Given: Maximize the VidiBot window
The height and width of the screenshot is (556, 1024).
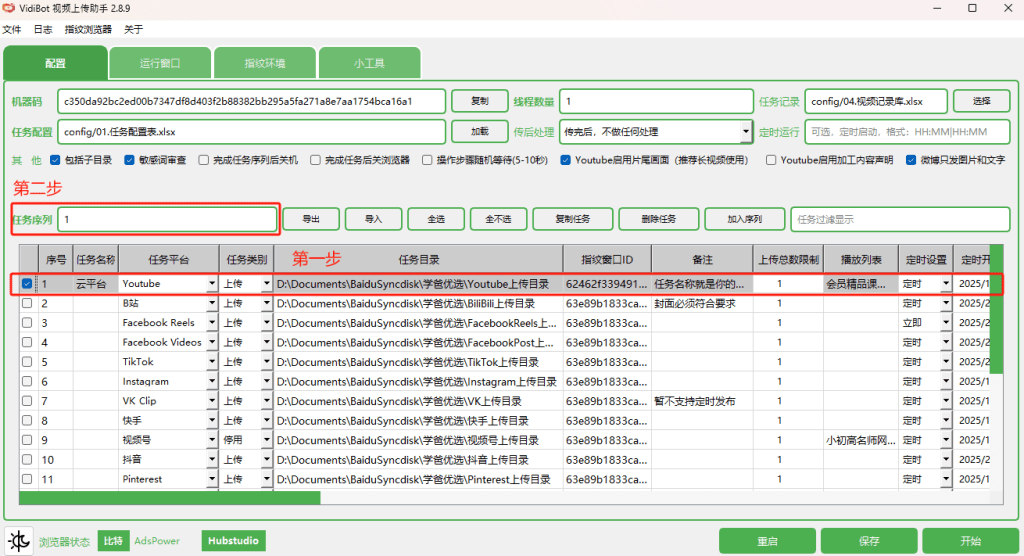Looking at the screenshot, I should click(x=972, y=8).
